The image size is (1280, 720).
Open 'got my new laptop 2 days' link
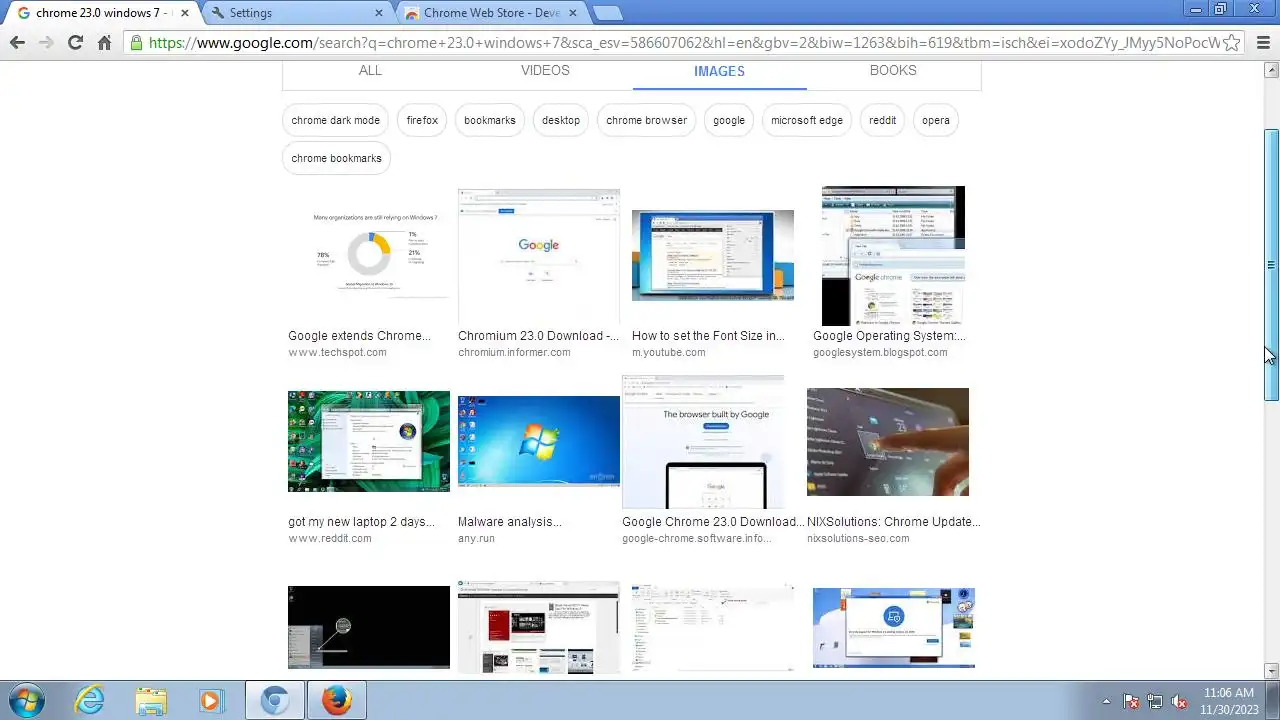click(x=362, y=522)
